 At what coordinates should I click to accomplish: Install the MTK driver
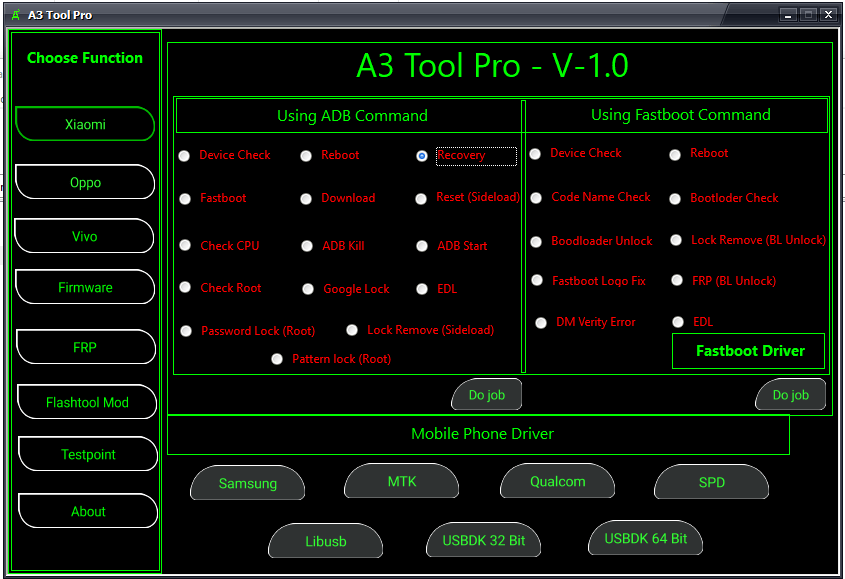tap(401, 482)
